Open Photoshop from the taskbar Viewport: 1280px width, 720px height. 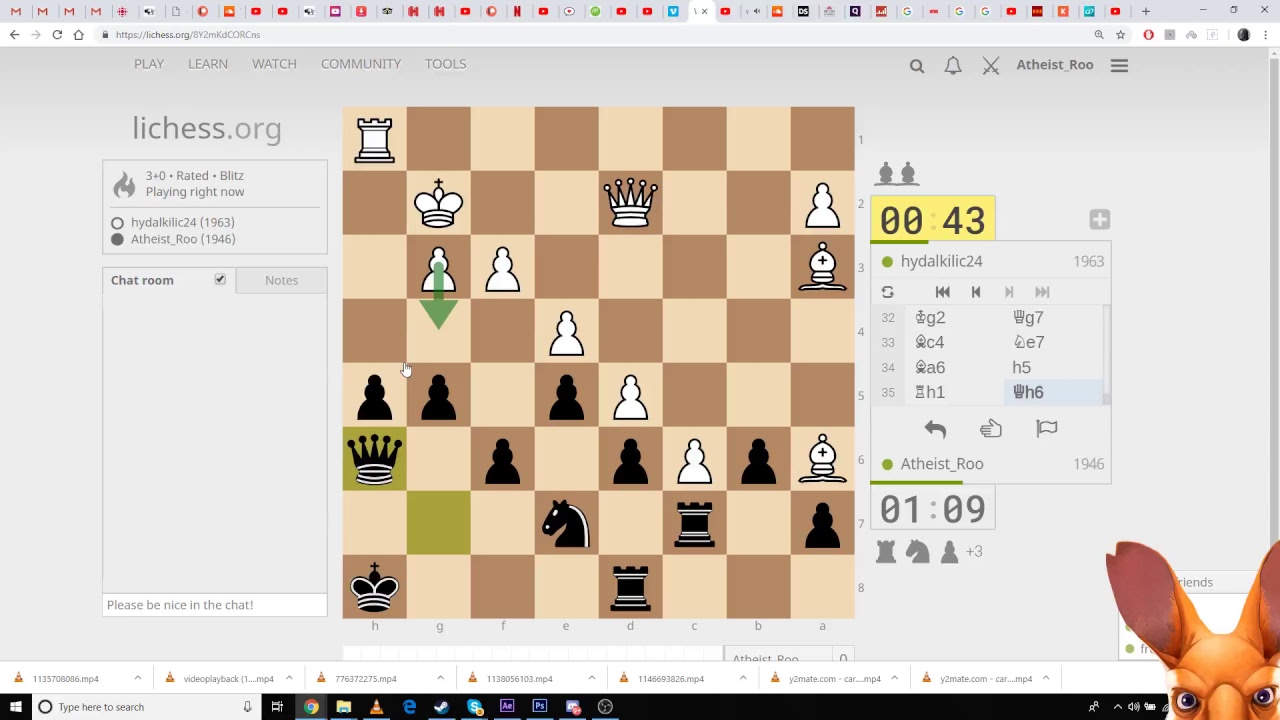tap(540, 707)
